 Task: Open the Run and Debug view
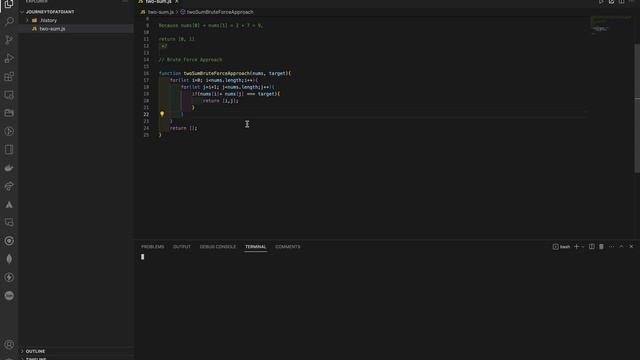(9, 58)
